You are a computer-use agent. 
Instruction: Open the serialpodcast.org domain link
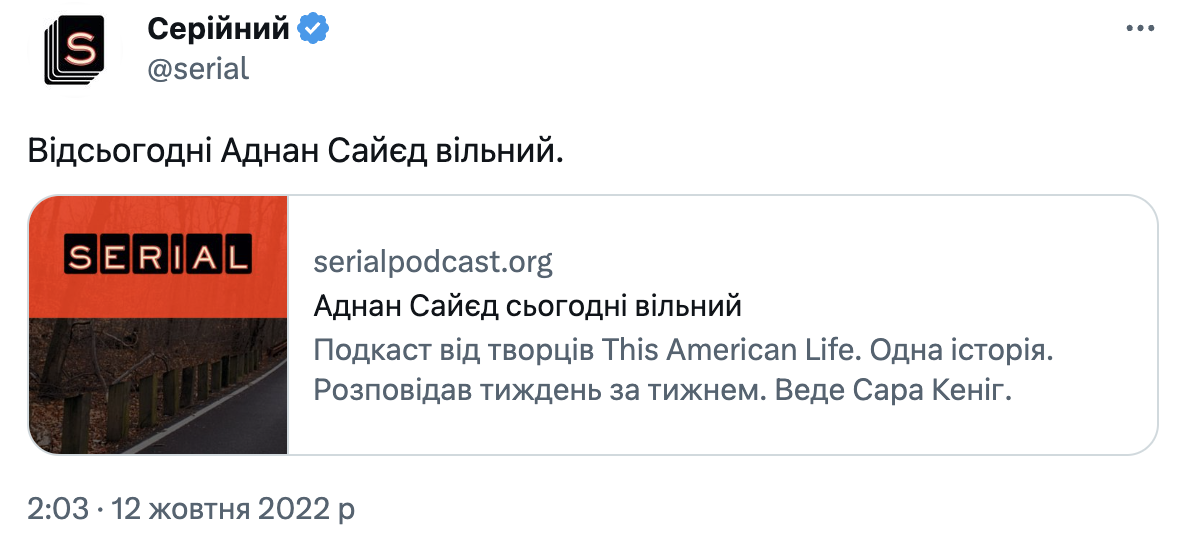click(x=433, y=263)
